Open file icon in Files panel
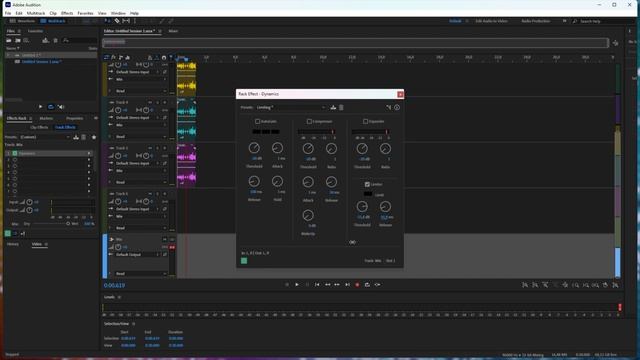 pyautogui.click(x=9, y=40)
